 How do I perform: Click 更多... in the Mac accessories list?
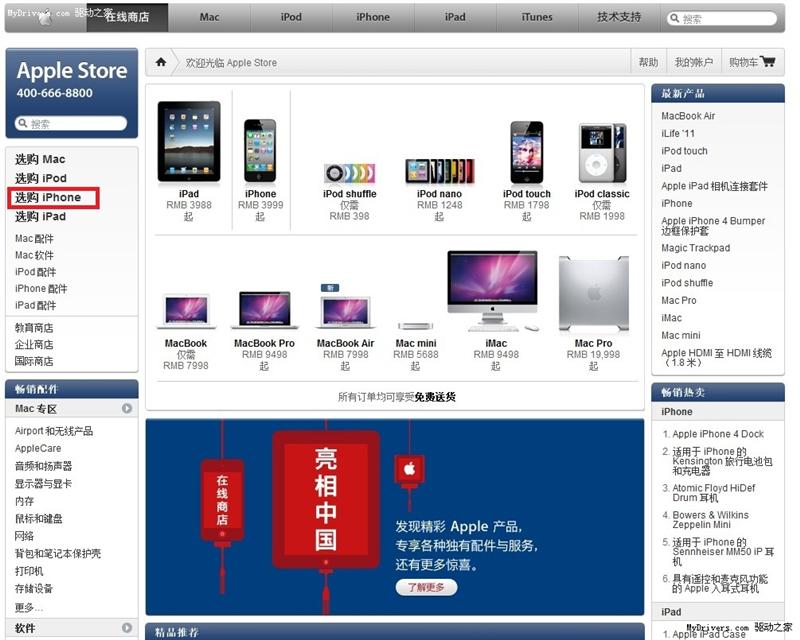(29, 607)
